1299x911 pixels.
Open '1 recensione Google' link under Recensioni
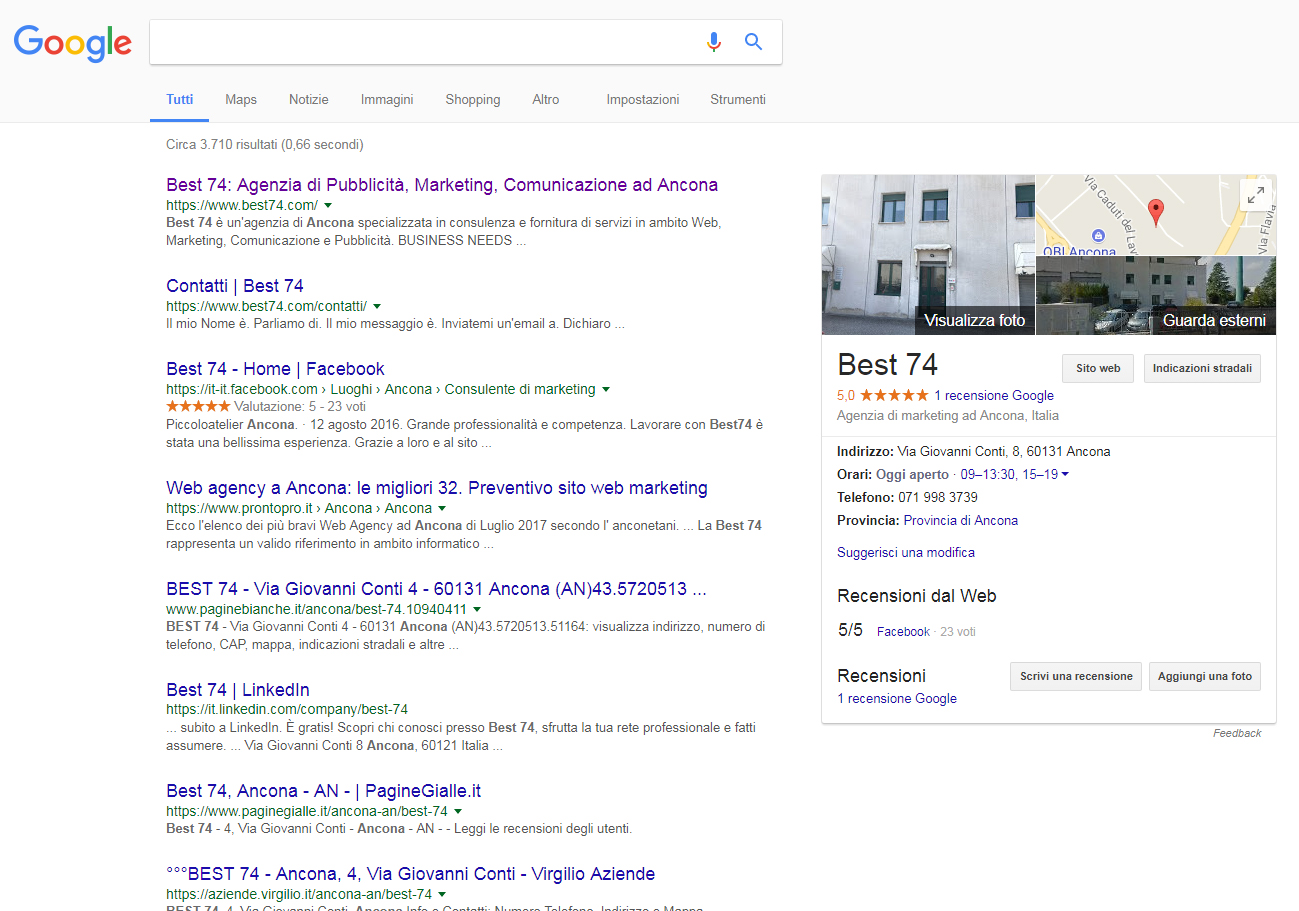tap(897, 699)
